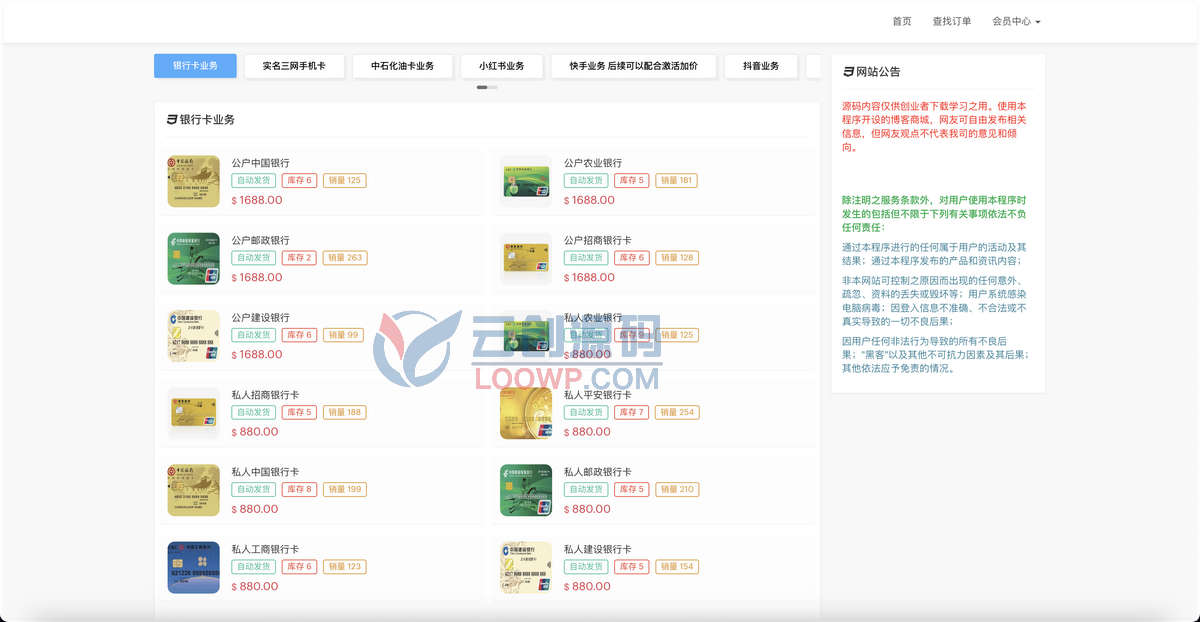
Task: Click 销量 125 badge under 公户中国银行
Action: pyautogui.click(x=344, y=181)
